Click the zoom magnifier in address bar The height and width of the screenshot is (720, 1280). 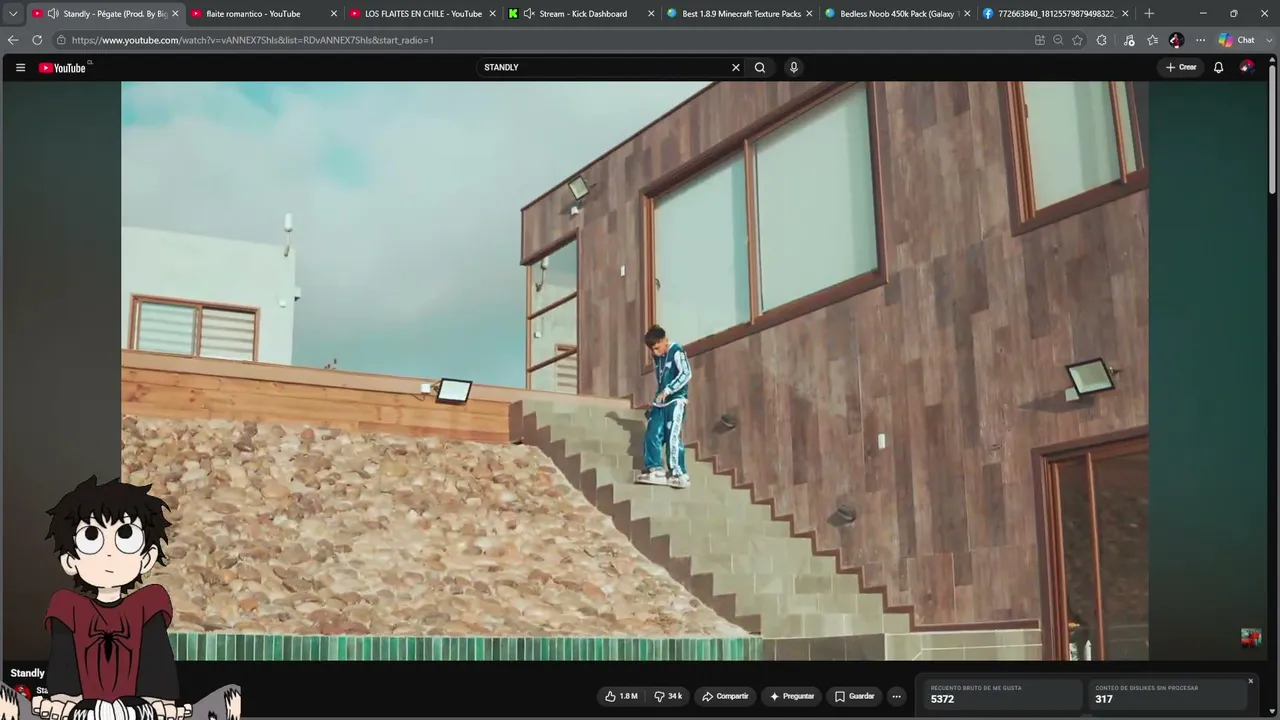point(1058,40)
